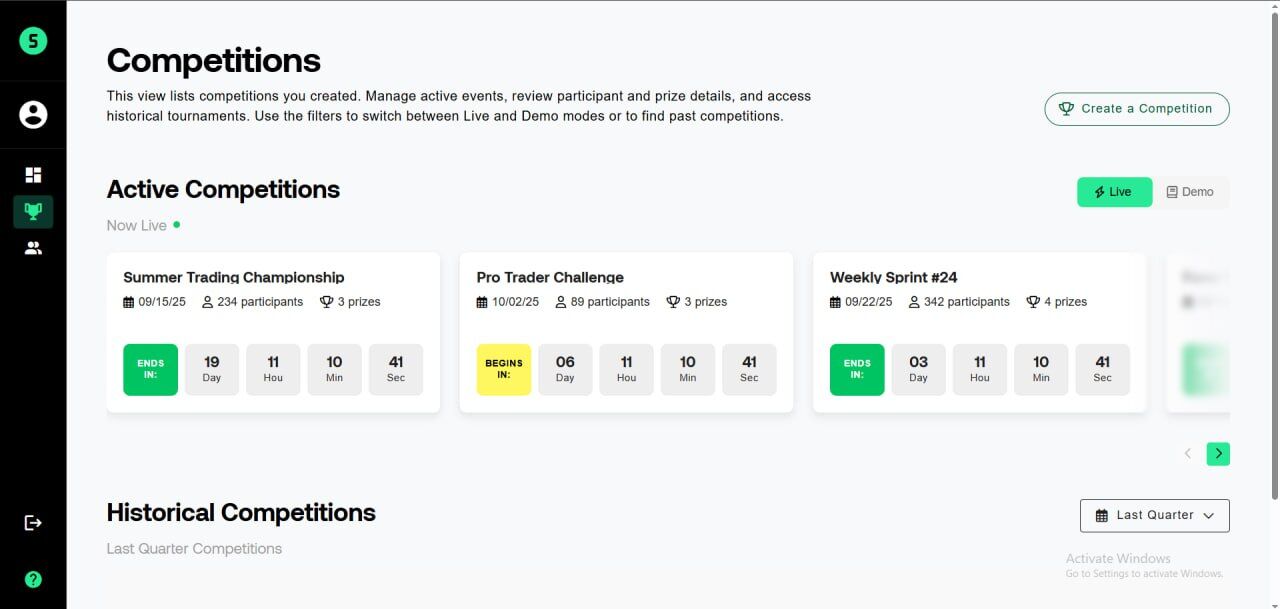Click the Create a Competition button
This screenshot has height=609, width=1280.
pyautogui.click(x=1136, y=109)
